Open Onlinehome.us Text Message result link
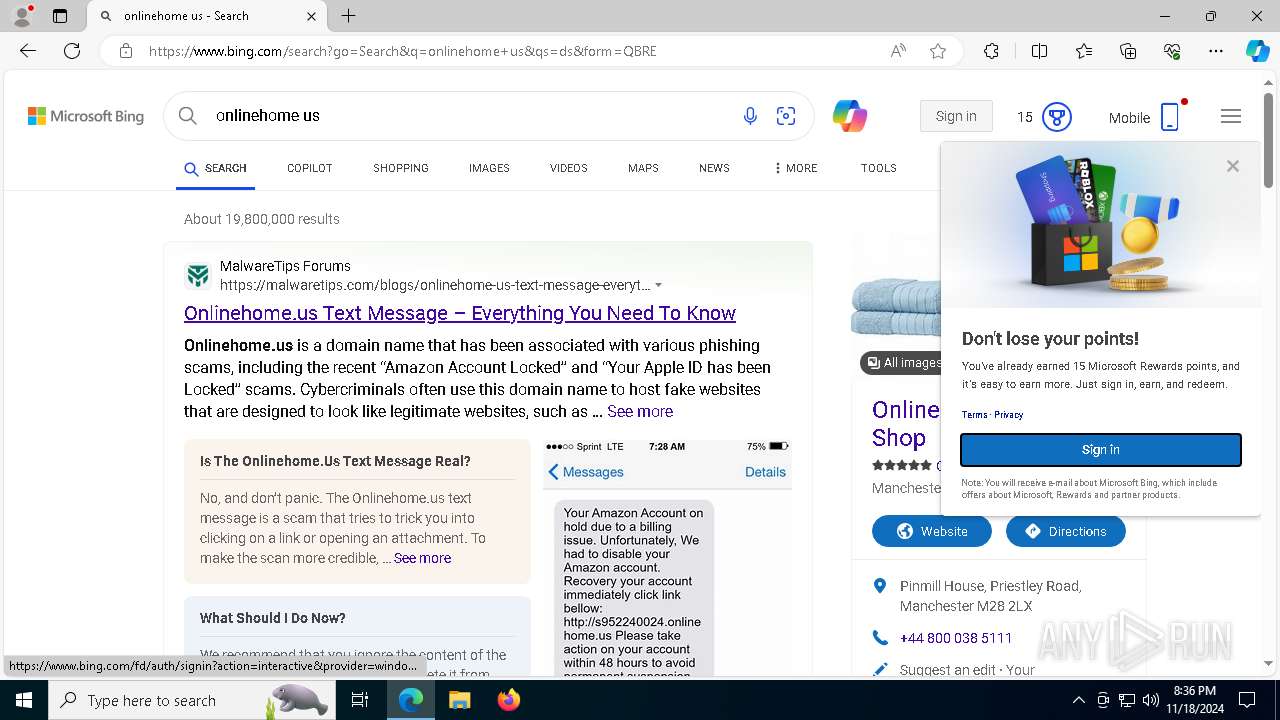 click(x=460, y=313)
